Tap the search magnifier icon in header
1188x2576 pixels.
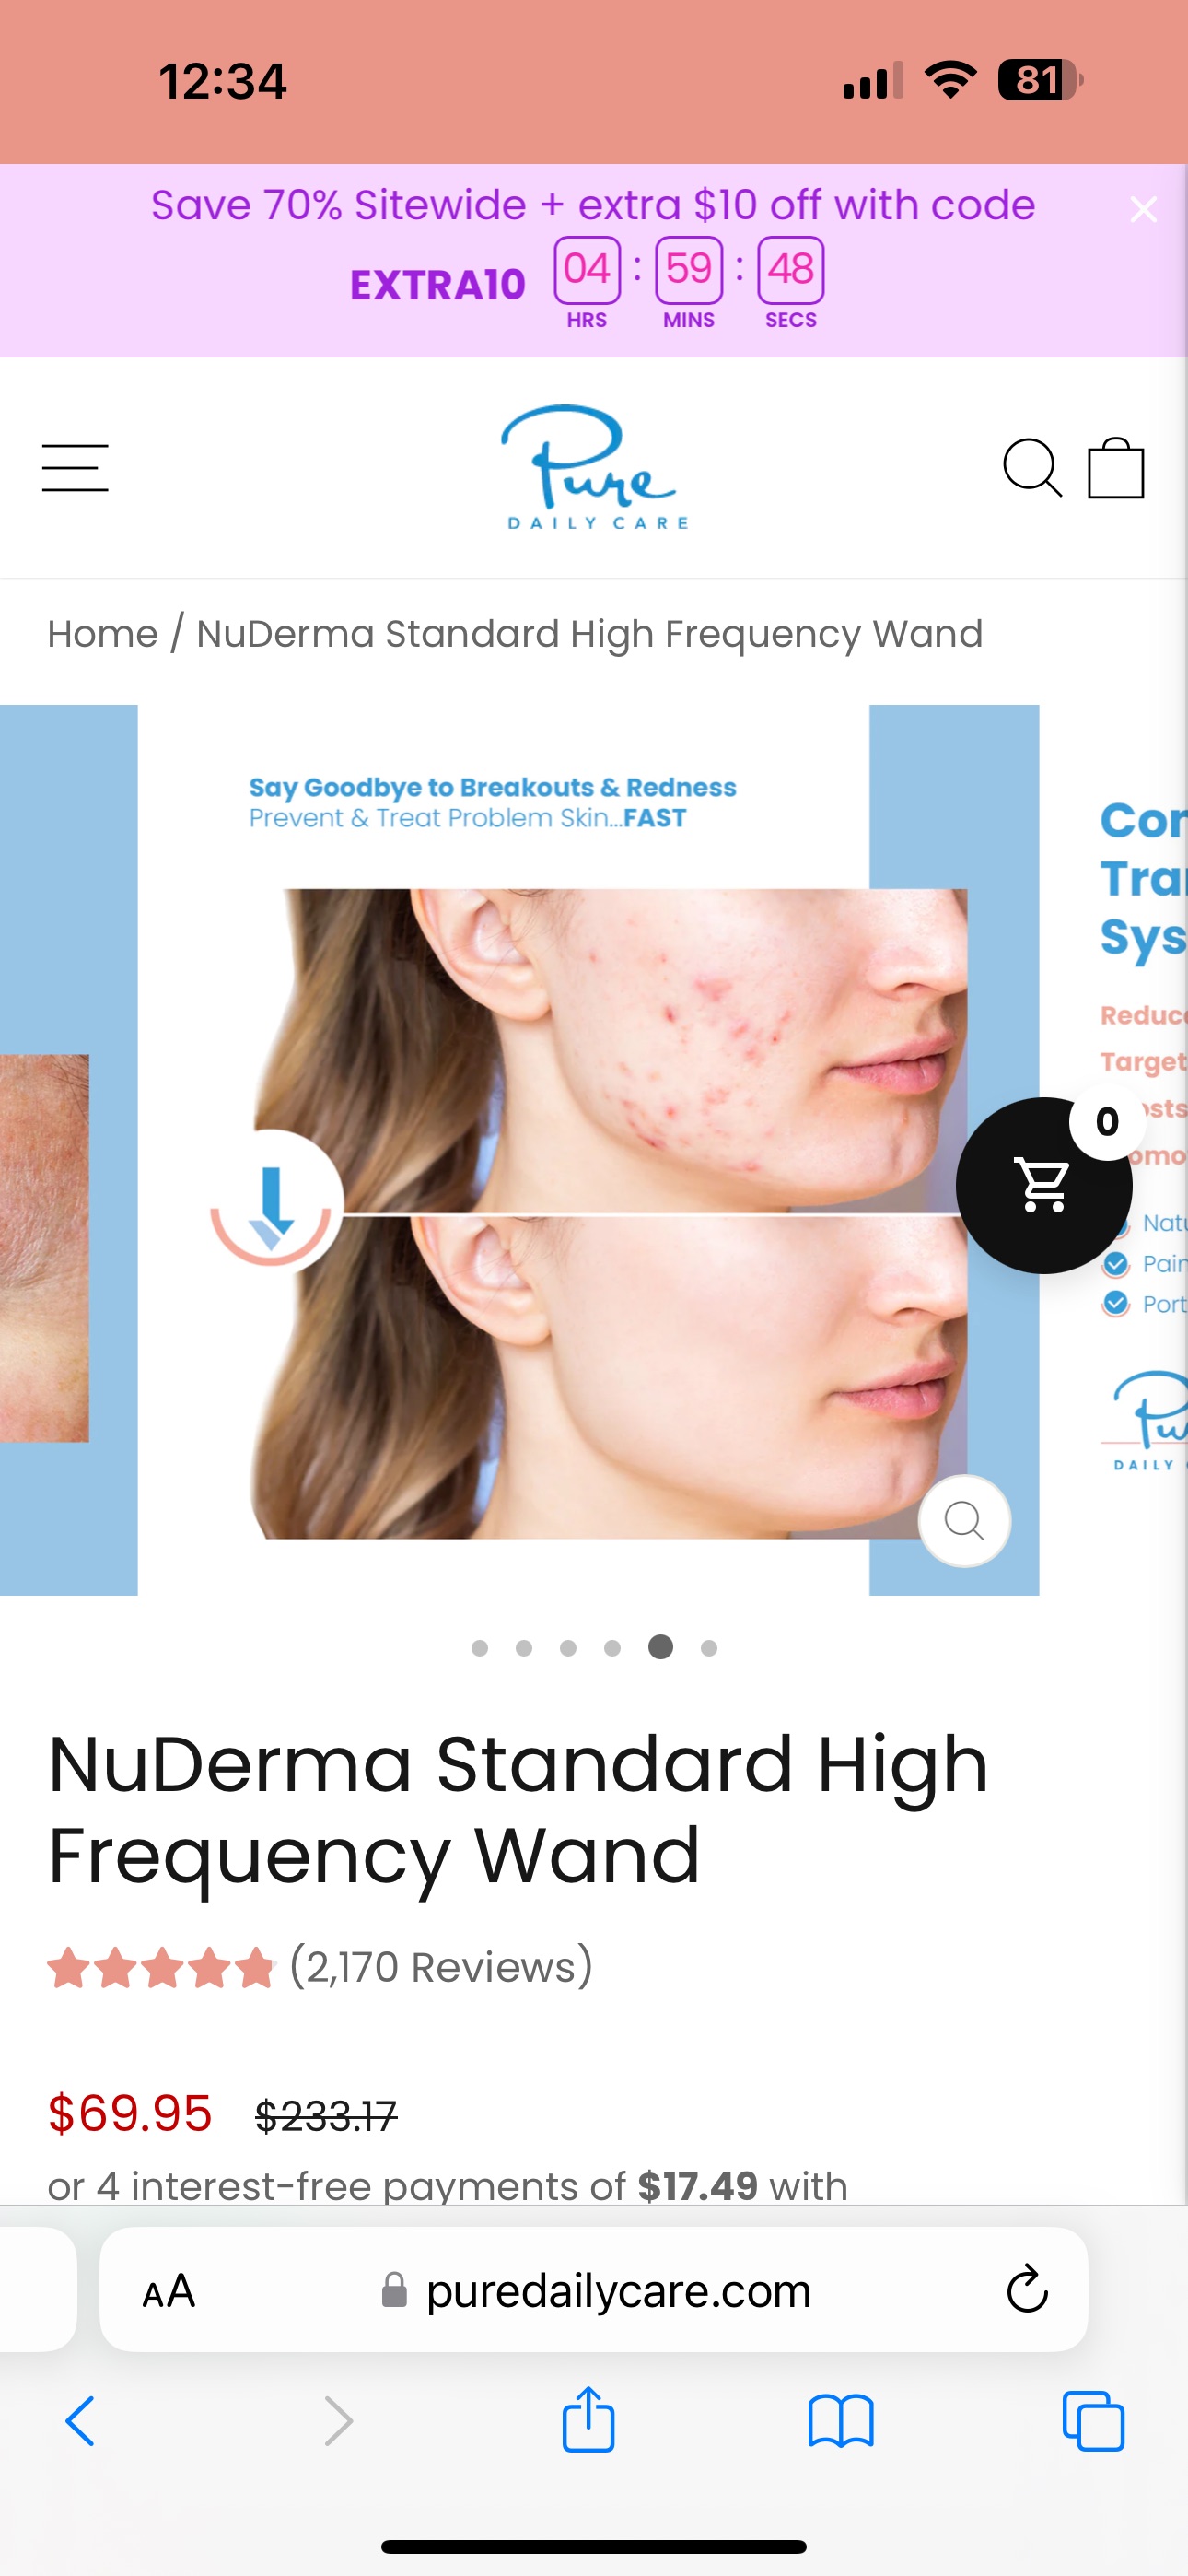click(1032, 467)
